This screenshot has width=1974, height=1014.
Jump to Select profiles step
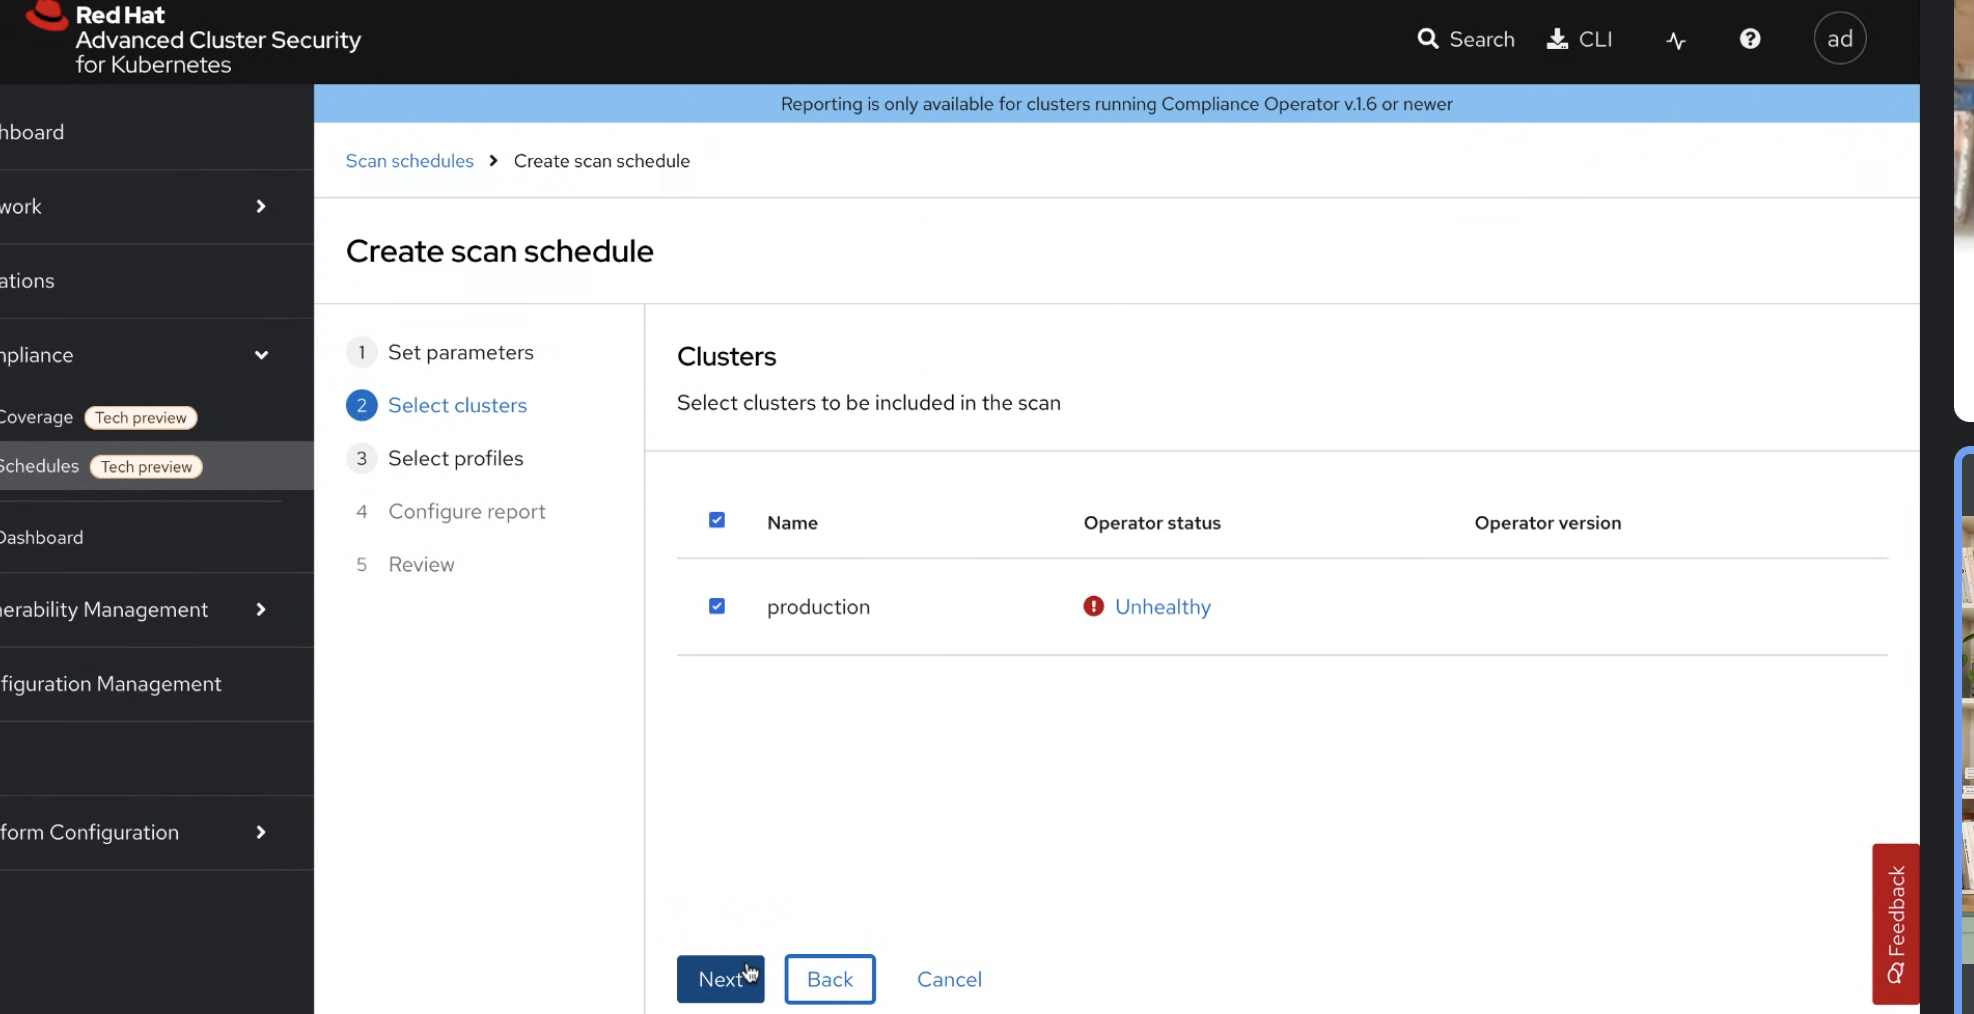pyautogui.click(x=455, y=458)
